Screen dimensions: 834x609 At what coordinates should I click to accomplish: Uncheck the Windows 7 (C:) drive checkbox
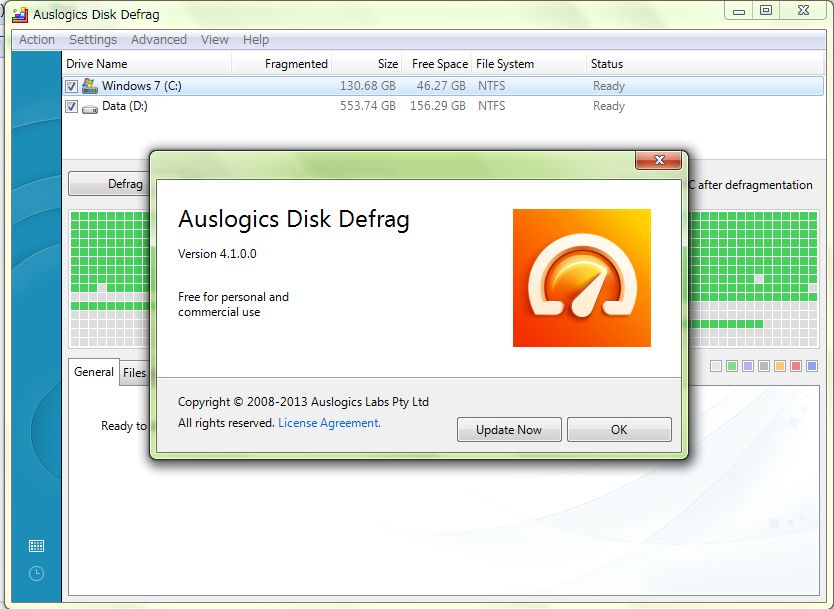coord(71,87)
